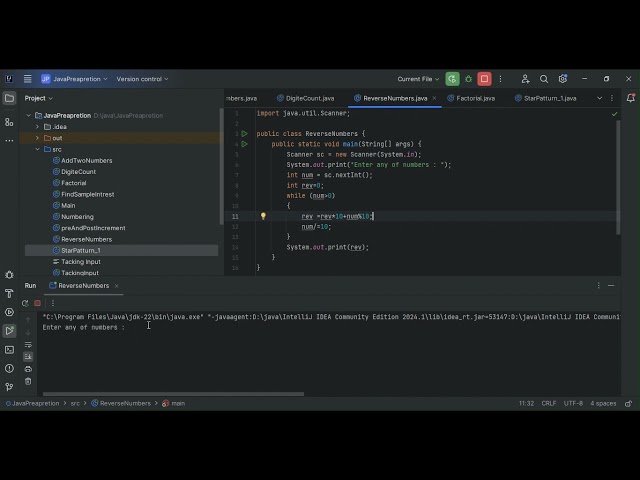
Task: Open the Git tool window icon
Action: click(9, 387)
